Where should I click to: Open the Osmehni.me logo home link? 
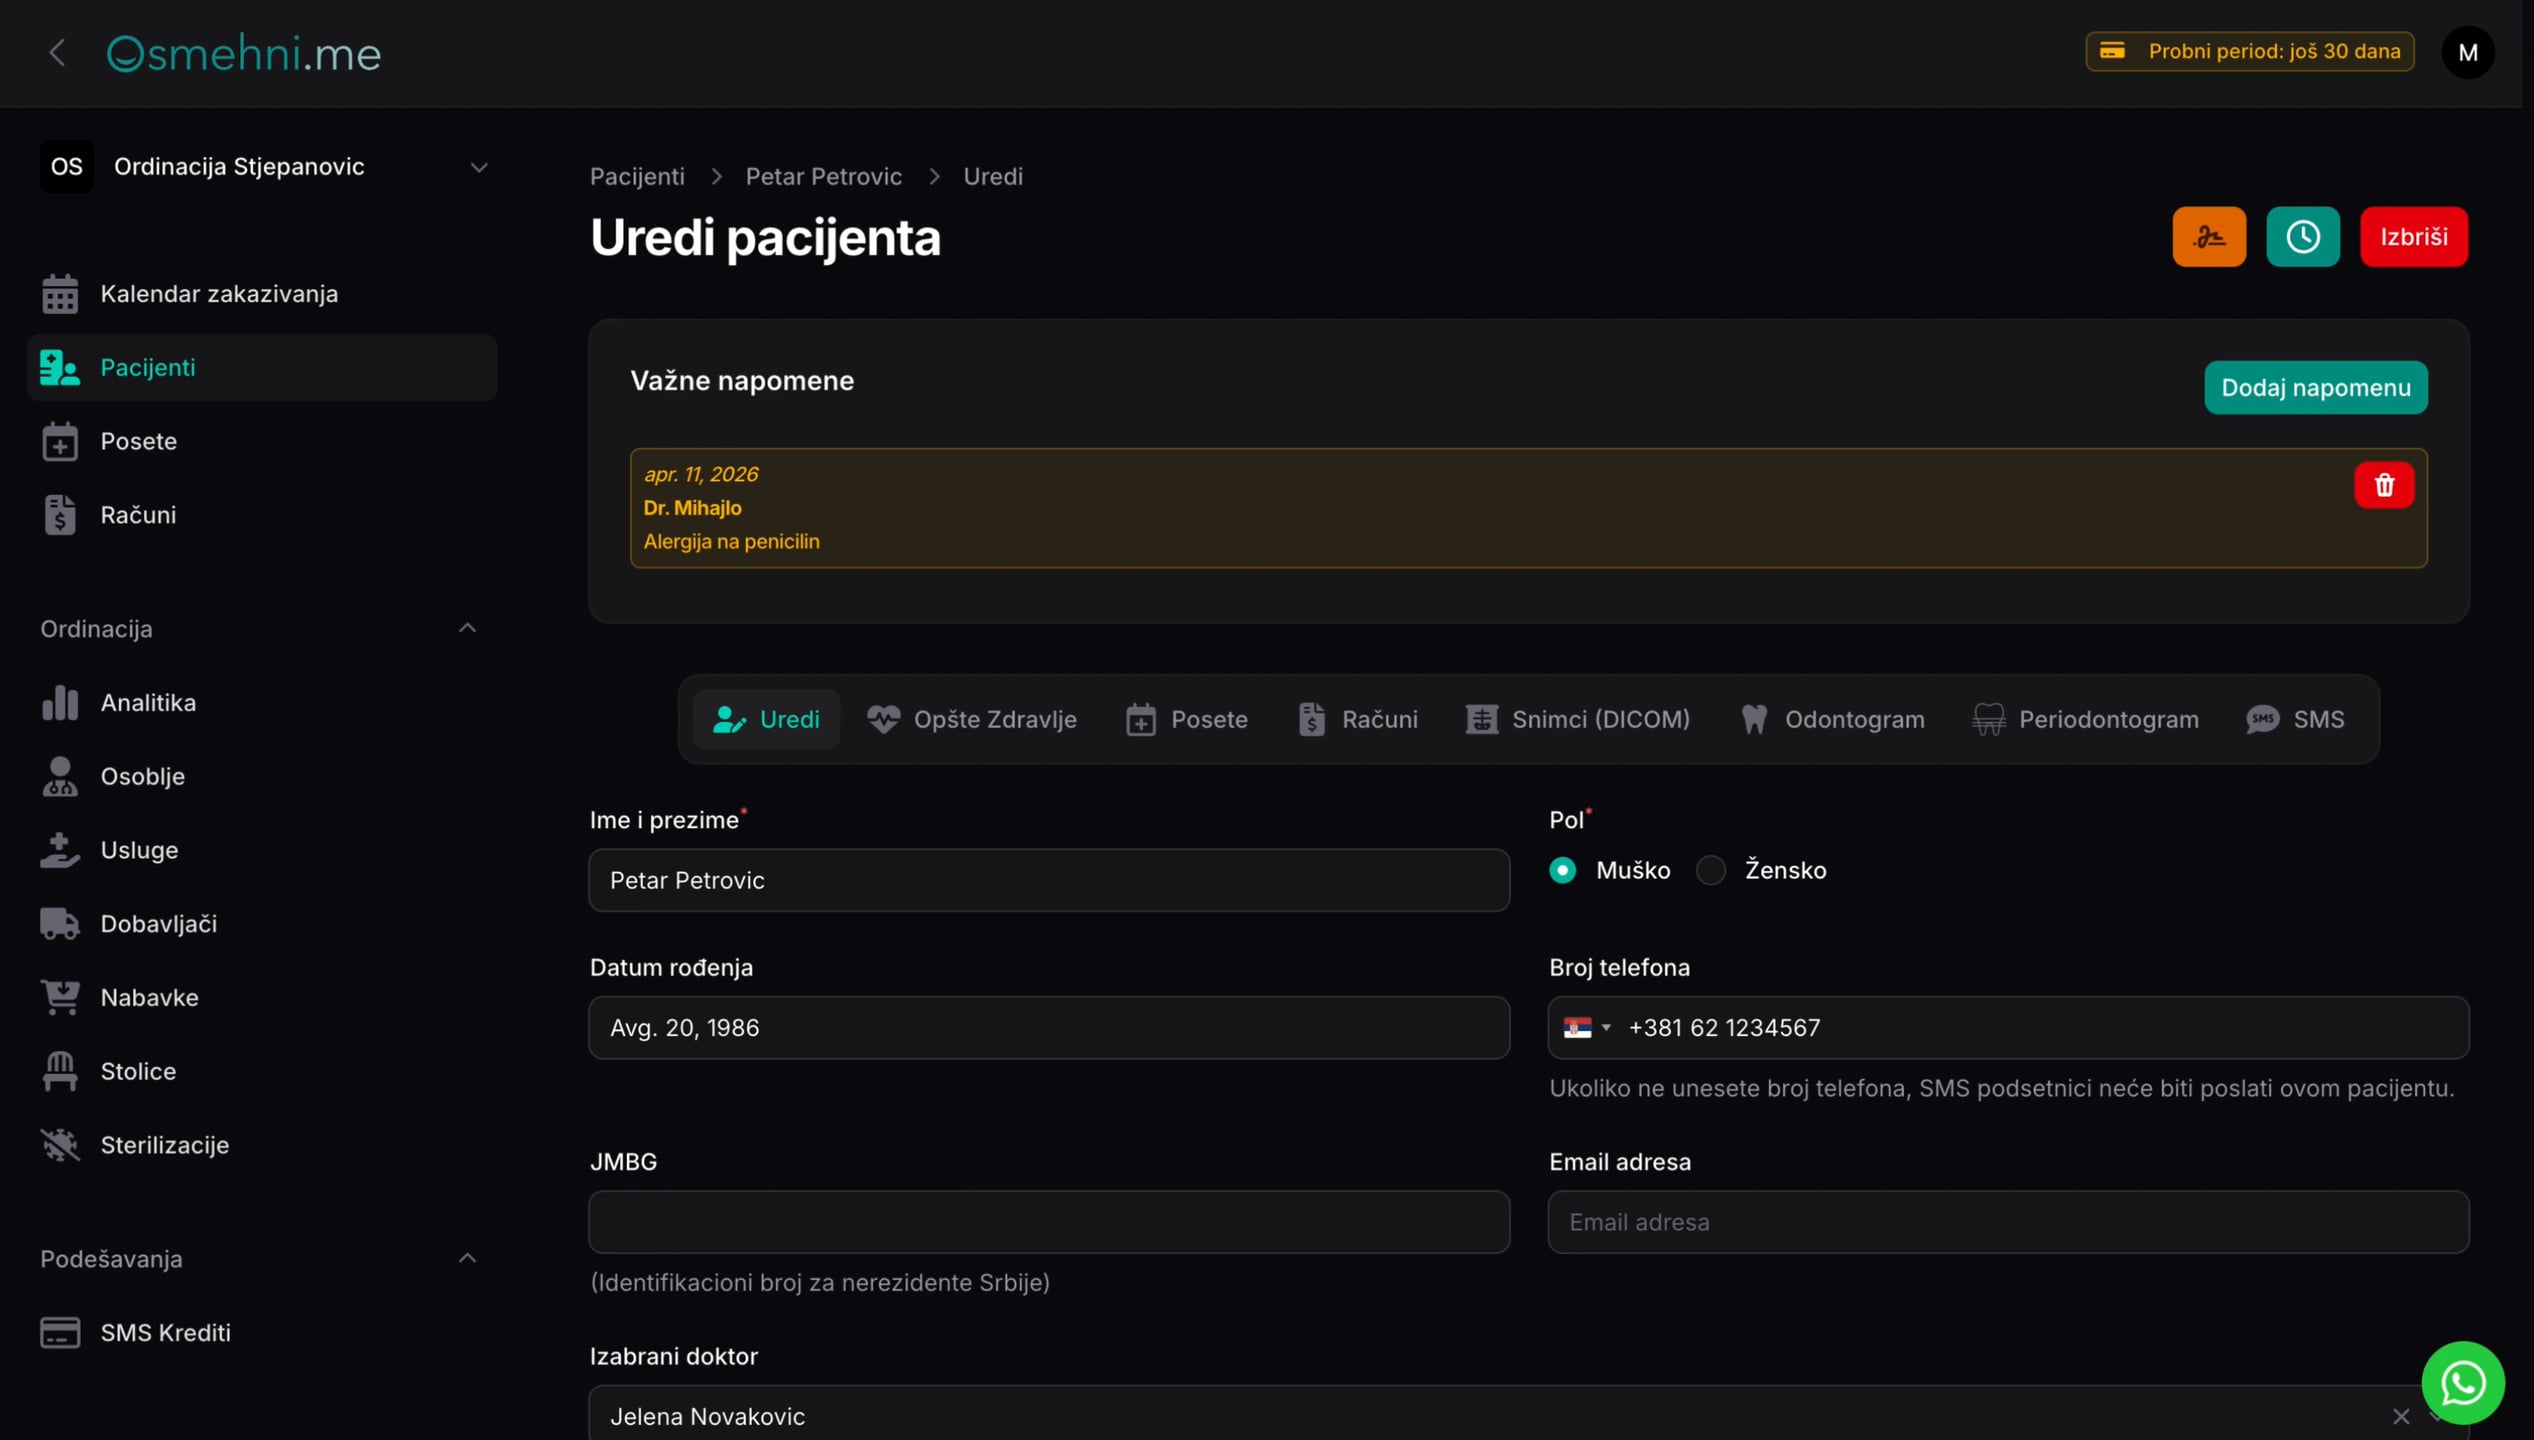(244, 52)
